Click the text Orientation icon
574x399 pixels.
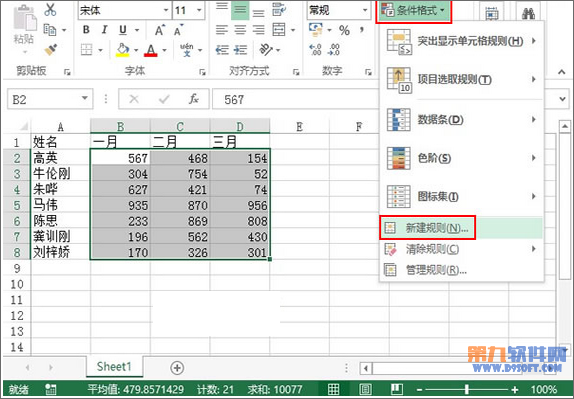click(x=266, y=49)
